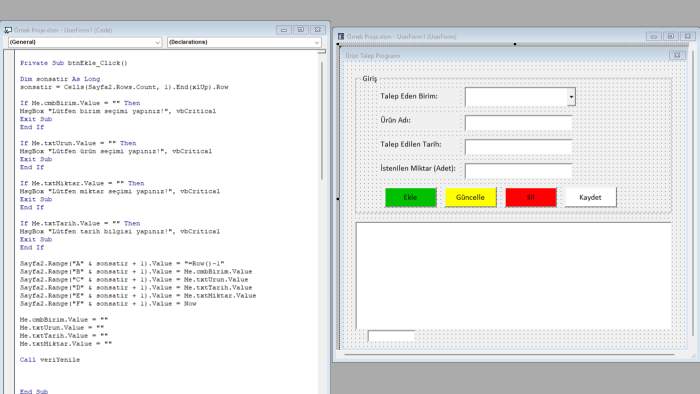Image resolution: width=700 pixels, height=394 pixels.
Task: Click the code window vertical scrollbar
Action: (322, 120)
